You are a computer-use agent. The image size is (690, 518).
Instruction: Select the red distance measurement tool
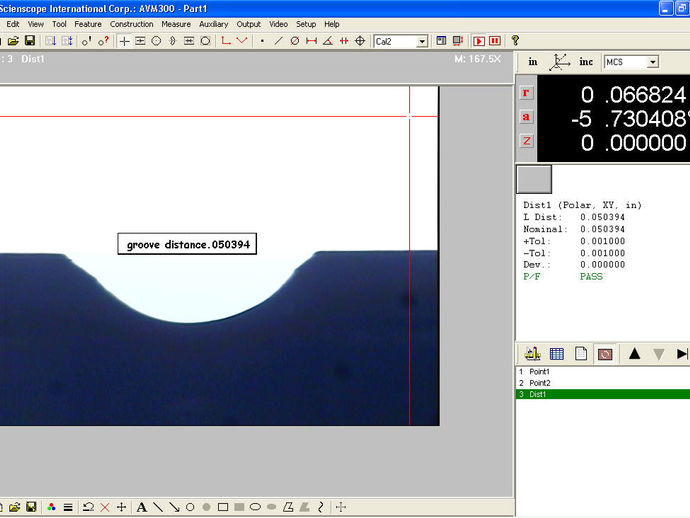311,41
